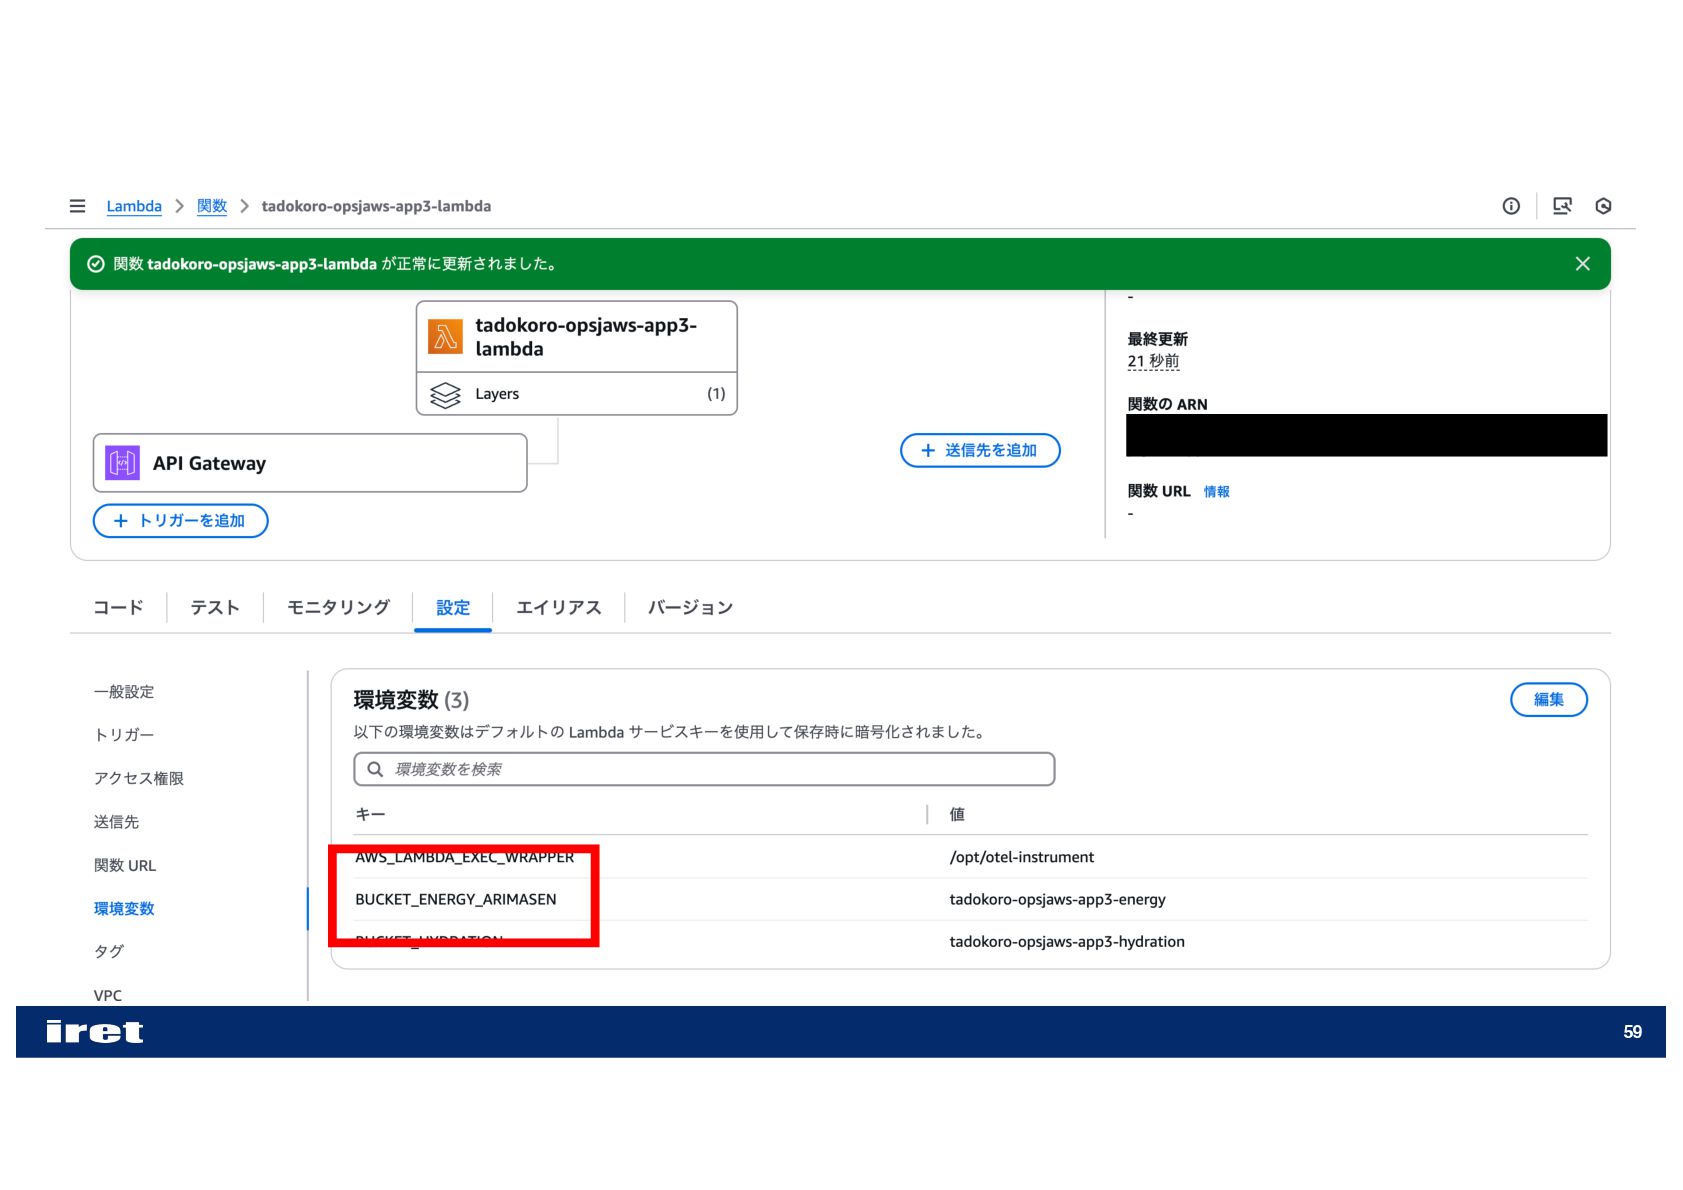Click the 環境変数 (3) heading

[411, 700]
